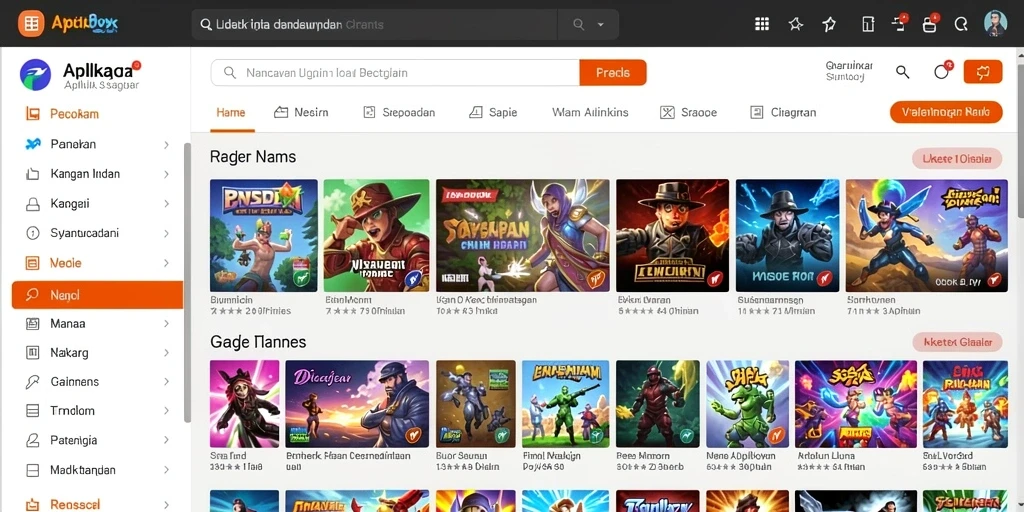Click the Valeinnogan Rado orange button

pos(946,112)
